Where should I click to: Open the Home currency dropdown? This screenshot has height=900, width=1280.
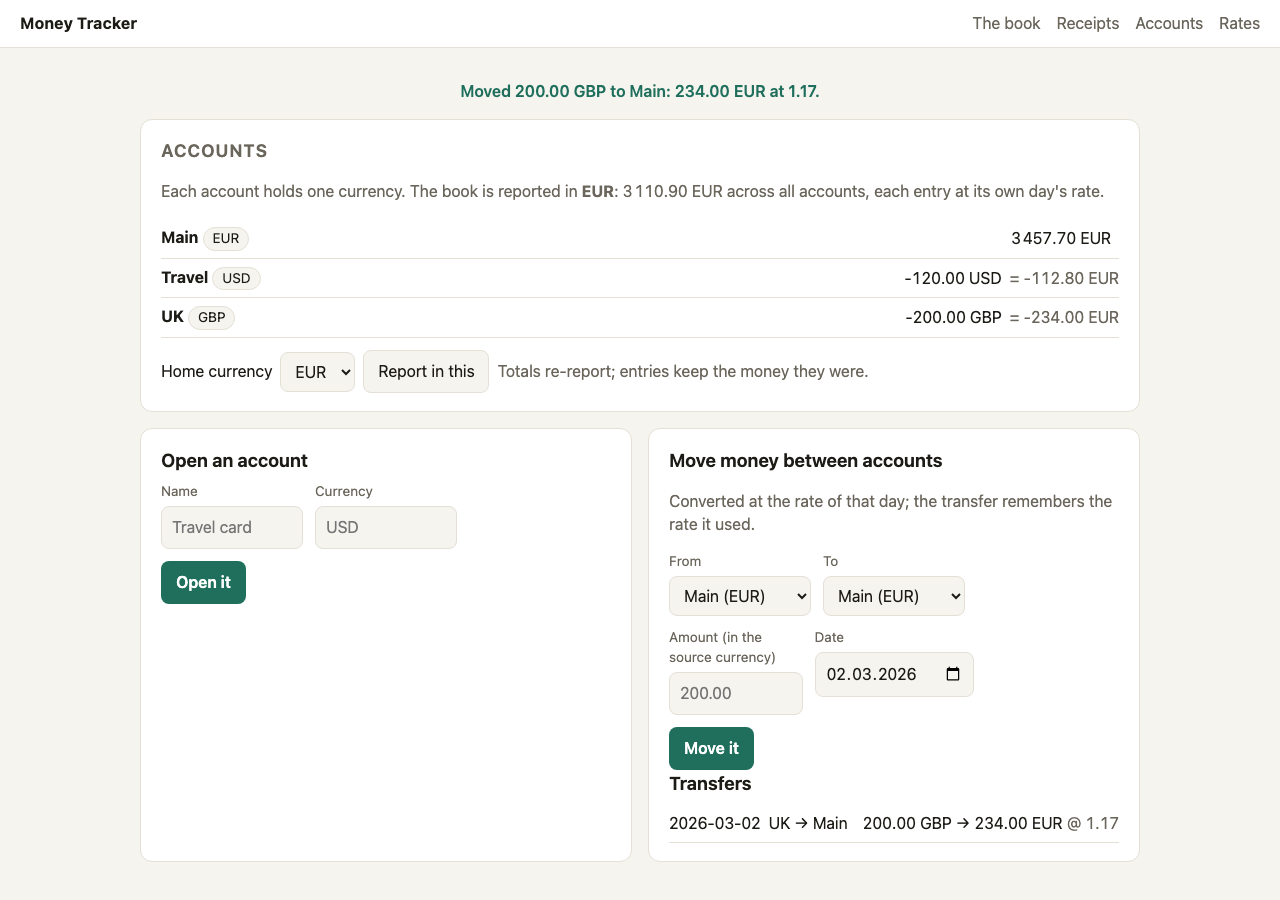point(317,371)
